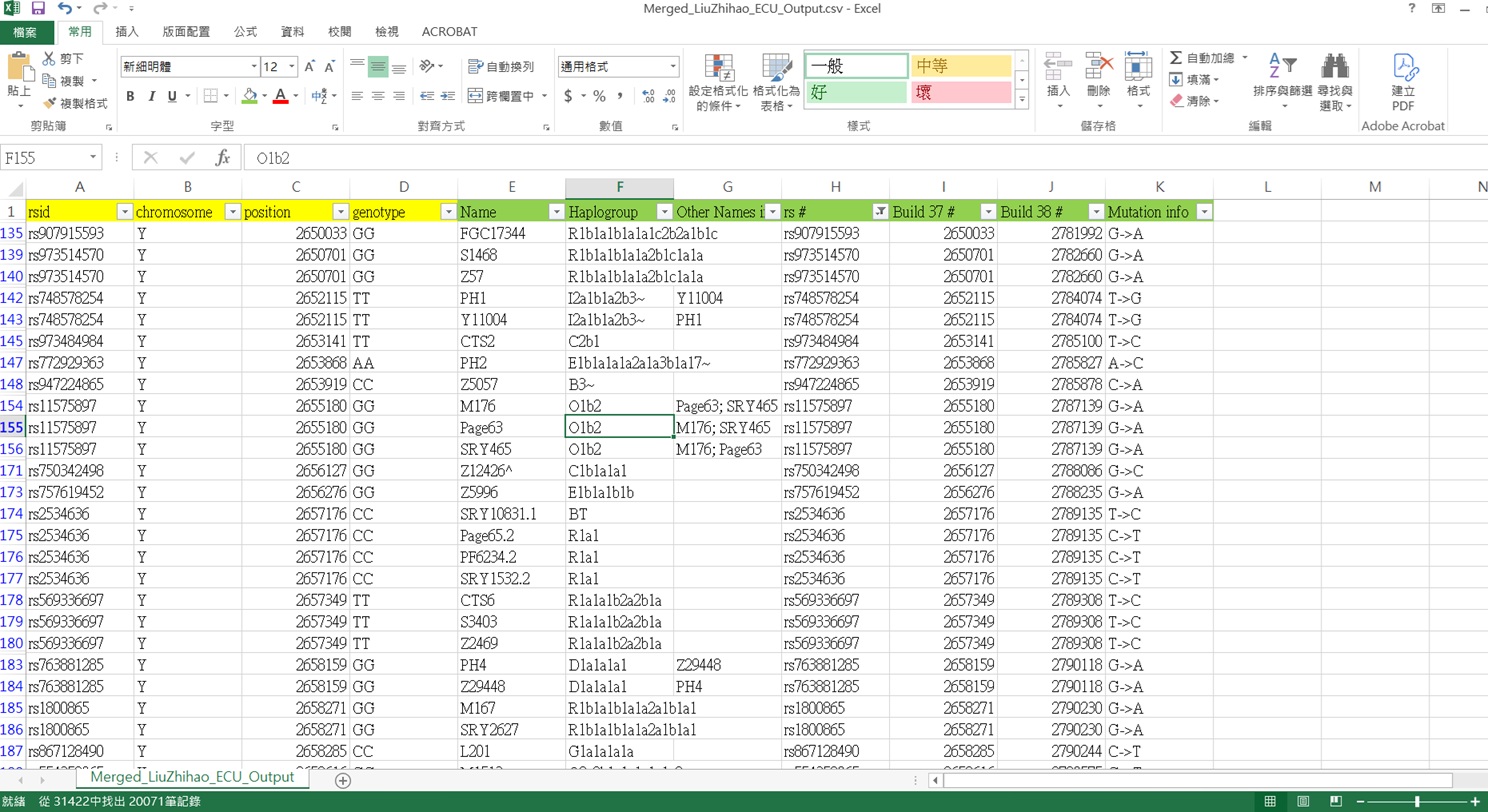Add a new sheet with plus button

(342, 779)
